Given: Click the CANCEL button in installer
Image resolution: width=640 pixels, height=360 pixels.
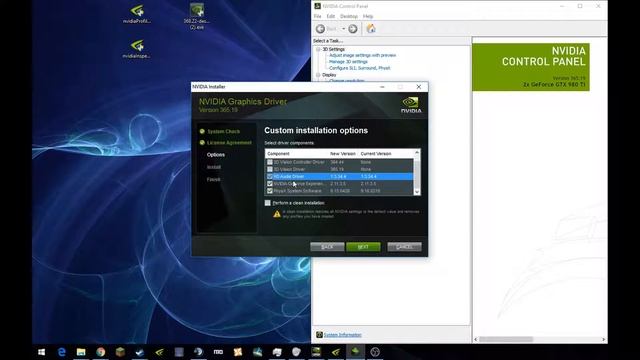Looking at the screenshot, I should tap(404, 247).
